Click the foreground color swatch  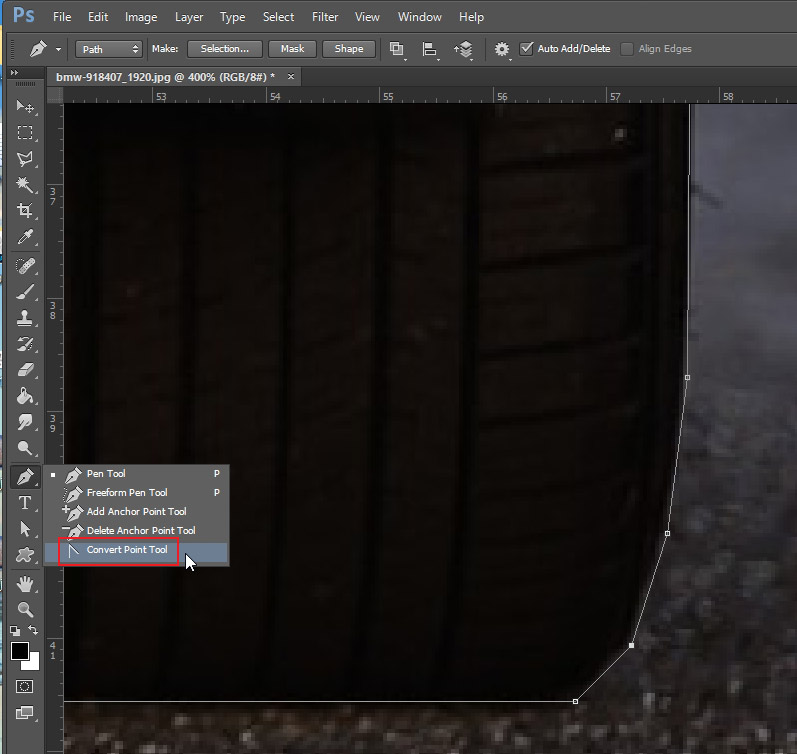tap(20, 651)
